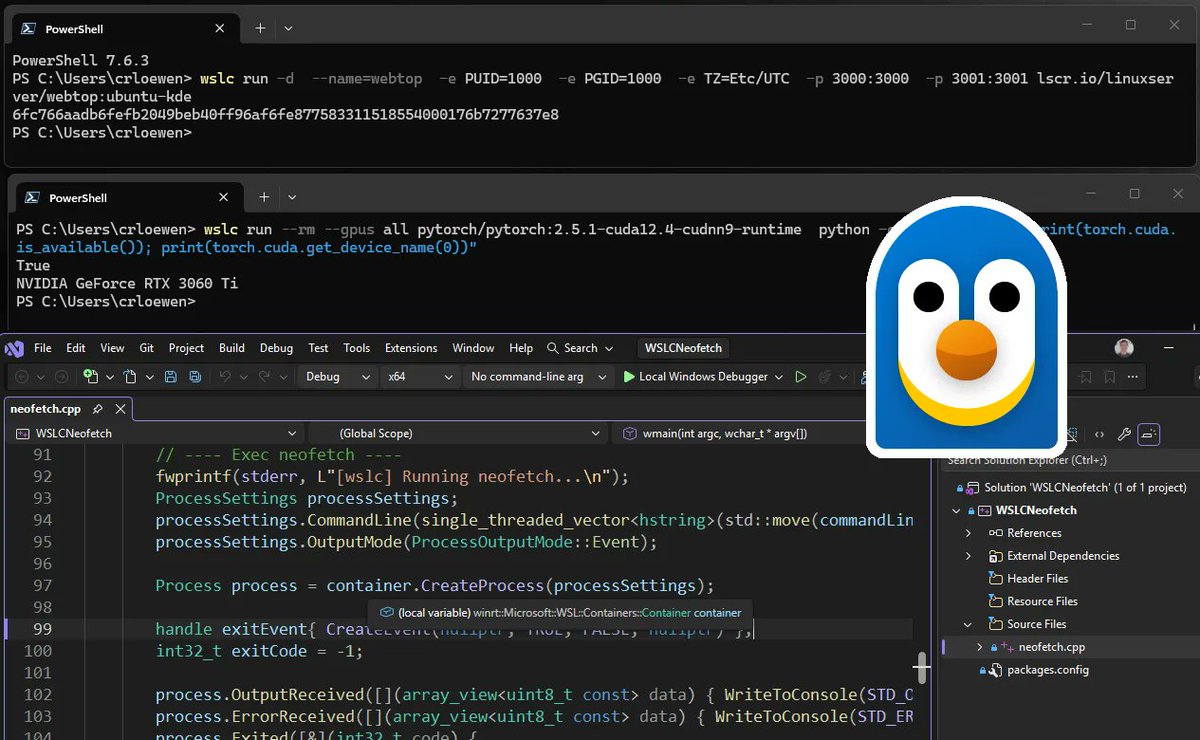Image resolution: width=1200 pixels, height=740 pixels.
Task: Open the Extensions menu
Action: pos(411,348)
